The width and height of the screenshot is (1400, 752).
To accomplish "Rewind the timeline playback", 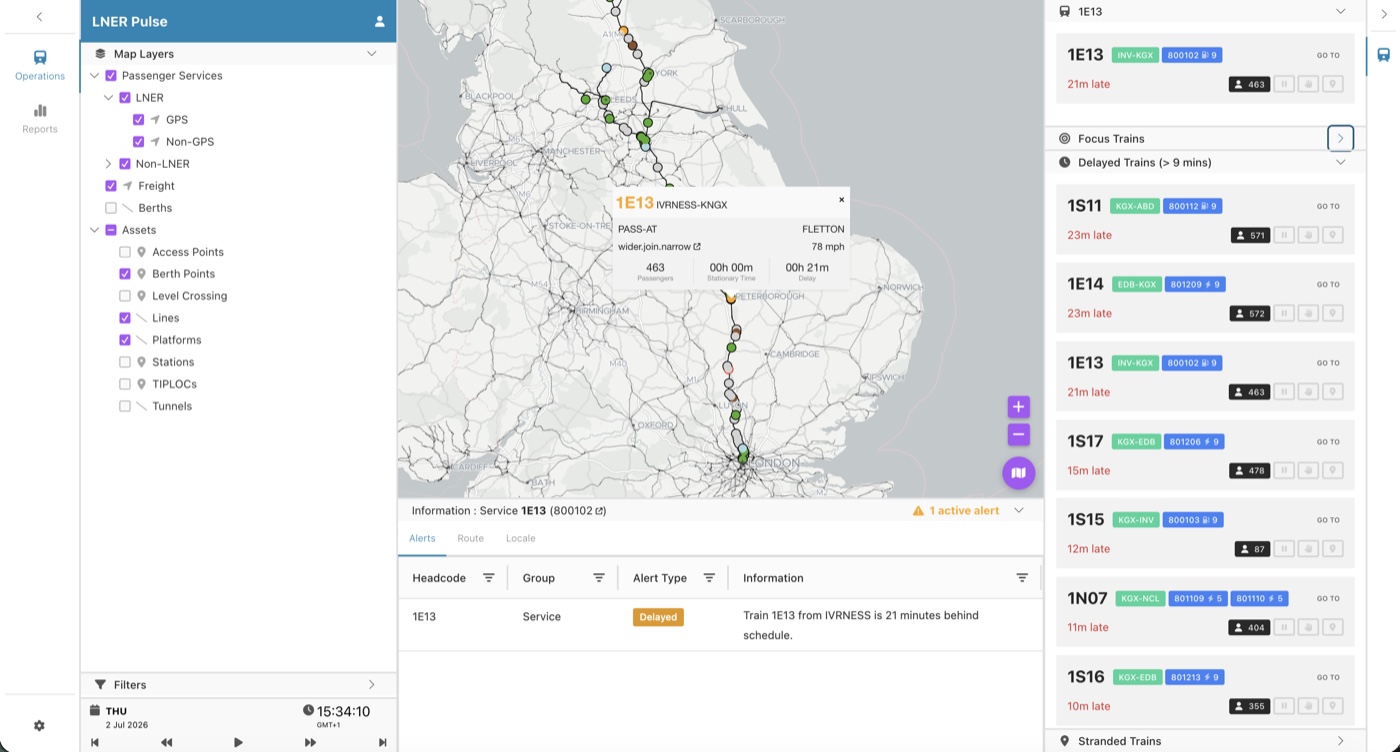I will [166, 742].
